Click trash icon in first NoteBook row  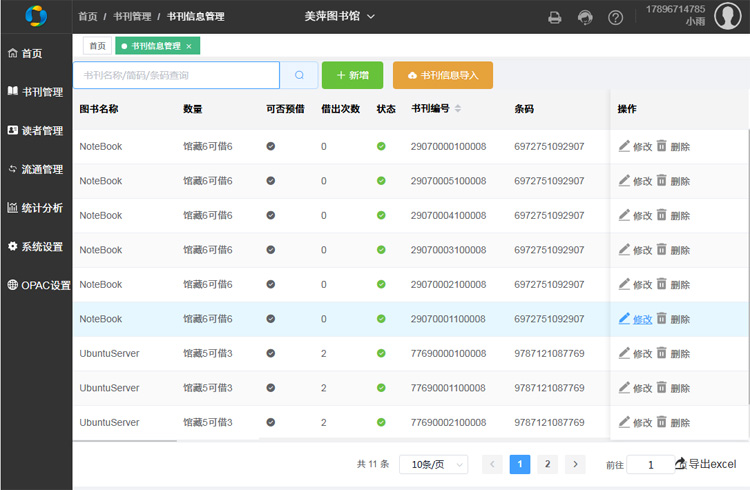click(661, 146)
